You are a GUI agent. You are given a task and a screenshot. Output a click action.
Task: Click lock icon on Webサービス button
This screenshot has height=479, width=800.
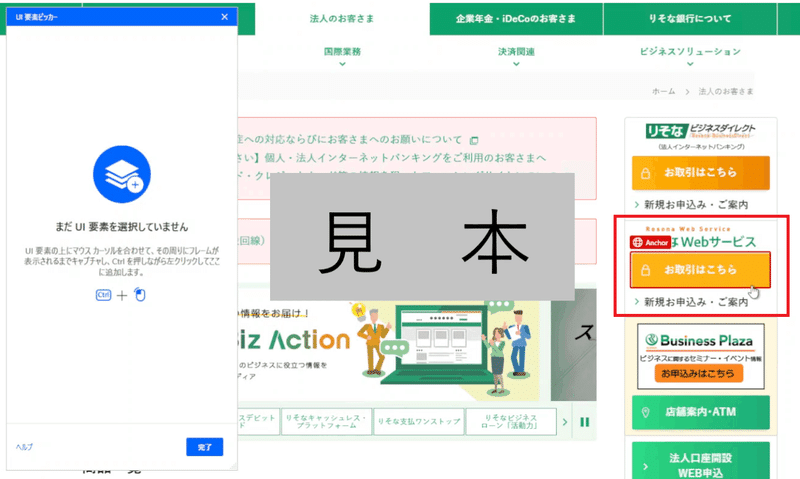[645, 270]
